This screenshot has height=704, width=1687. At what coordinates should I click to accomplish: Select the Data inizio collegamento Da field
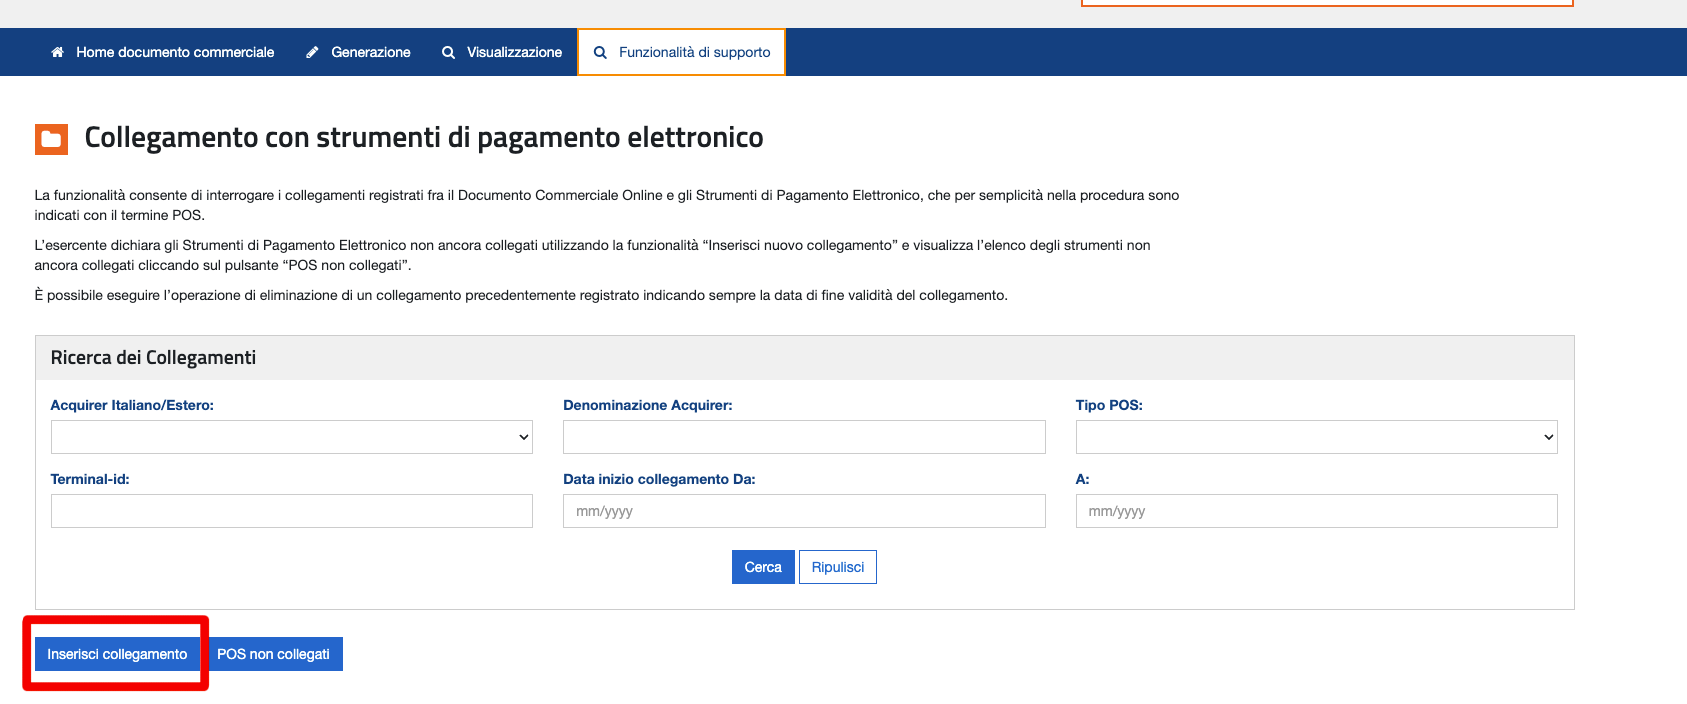[x=804, y=511]
